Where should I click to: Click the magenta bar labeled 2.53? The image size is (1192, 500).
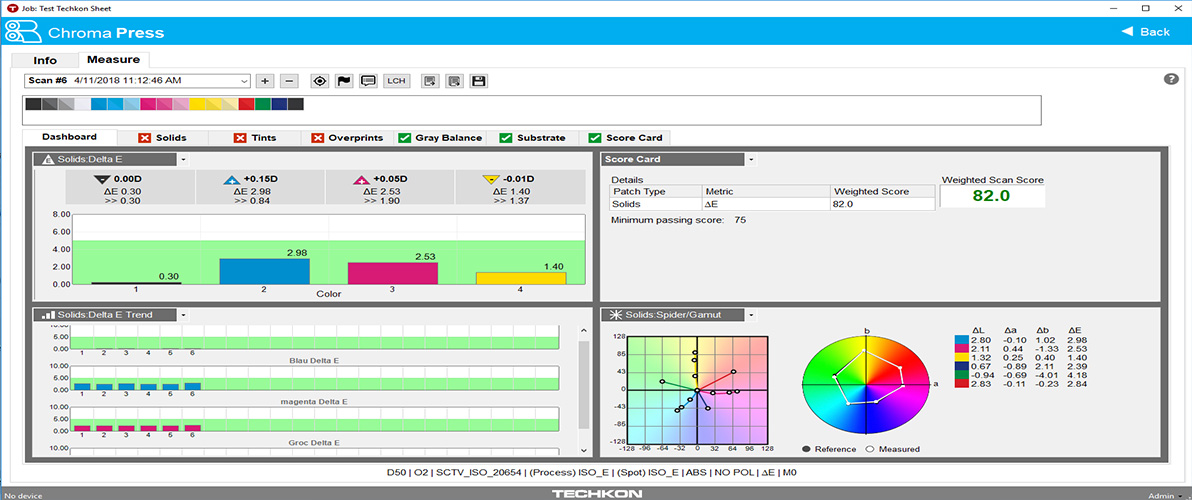(393, 273)
